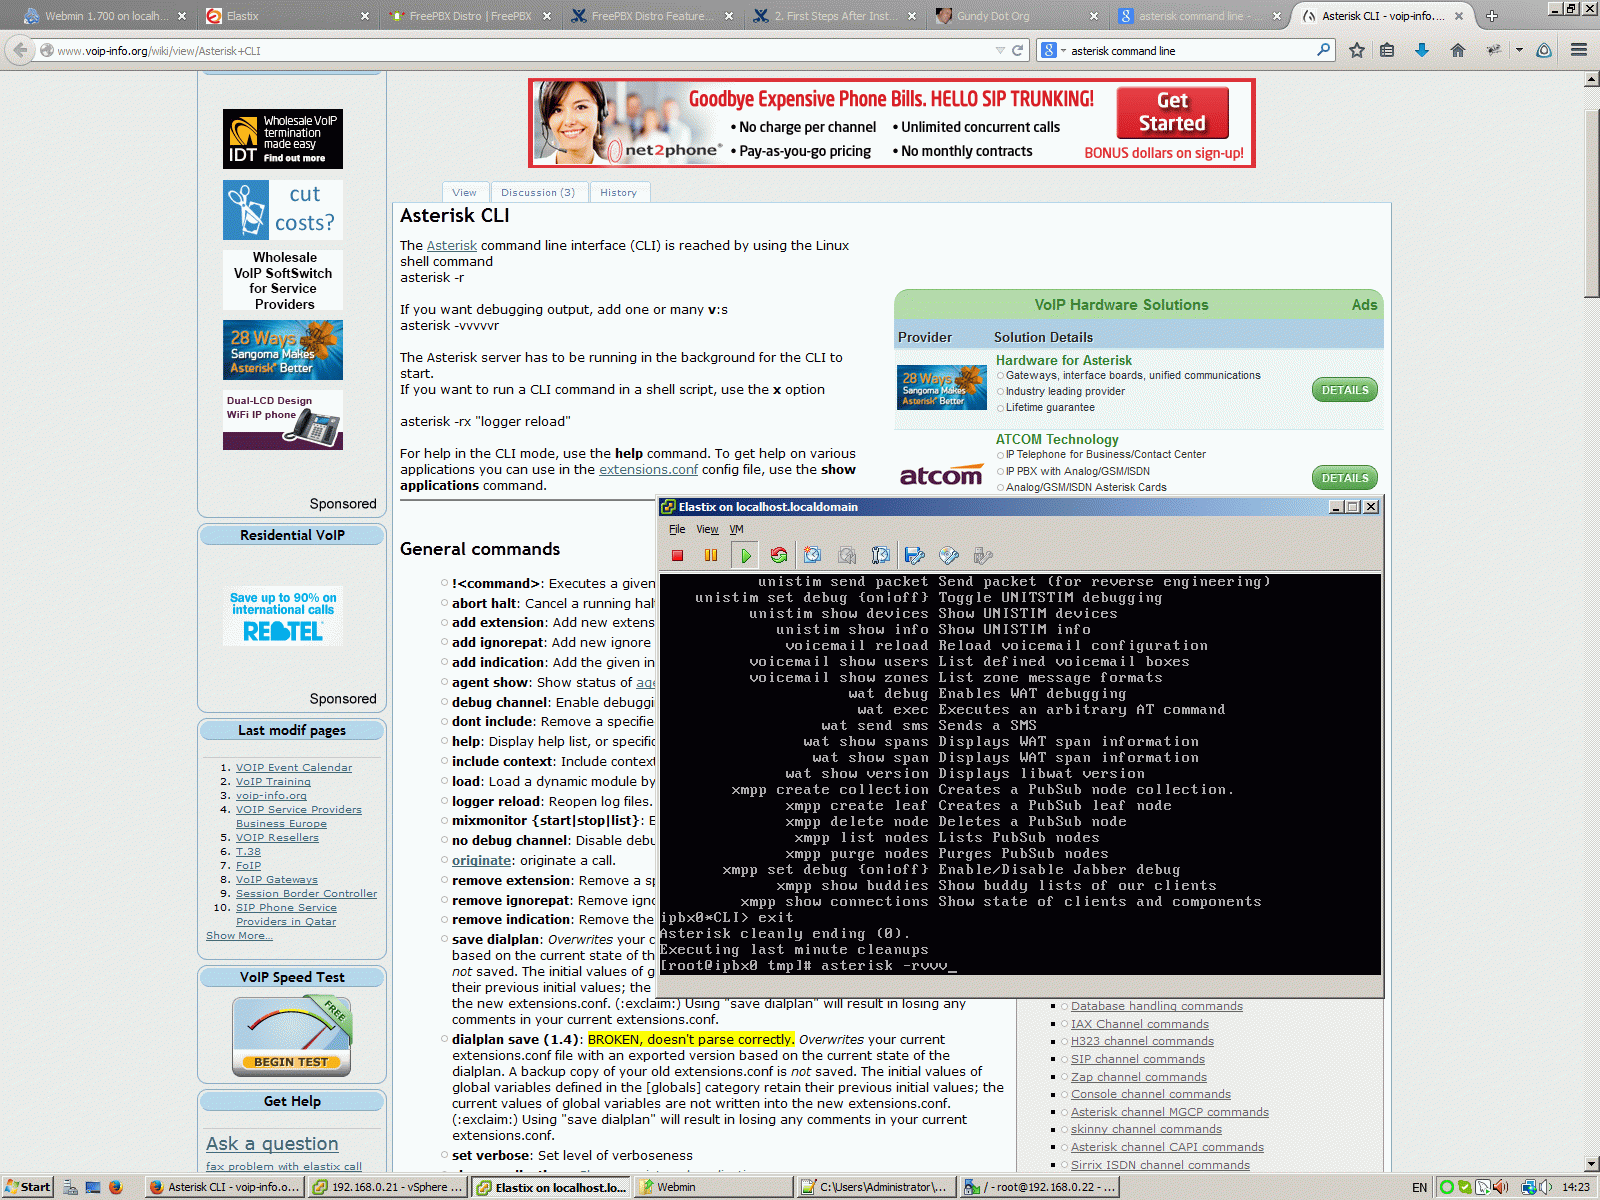Click DETAILS for ATCOM Technology

[x=1344, y=478]
